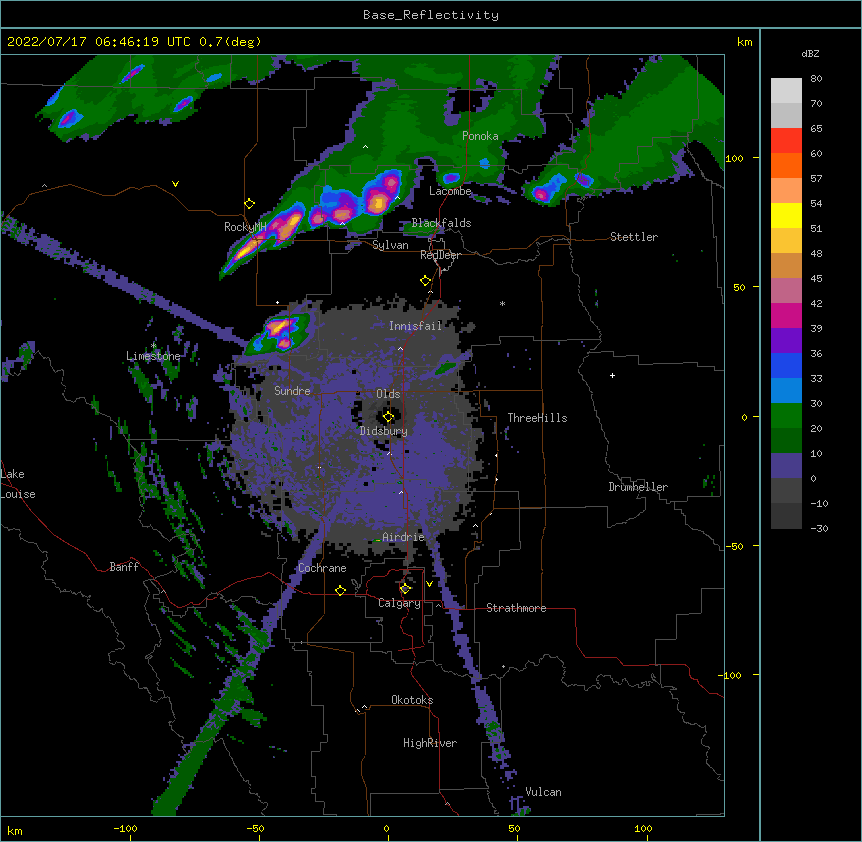Click the Stettler town label
This screenshot has height=842, width=862.
[x=634, y=237]
